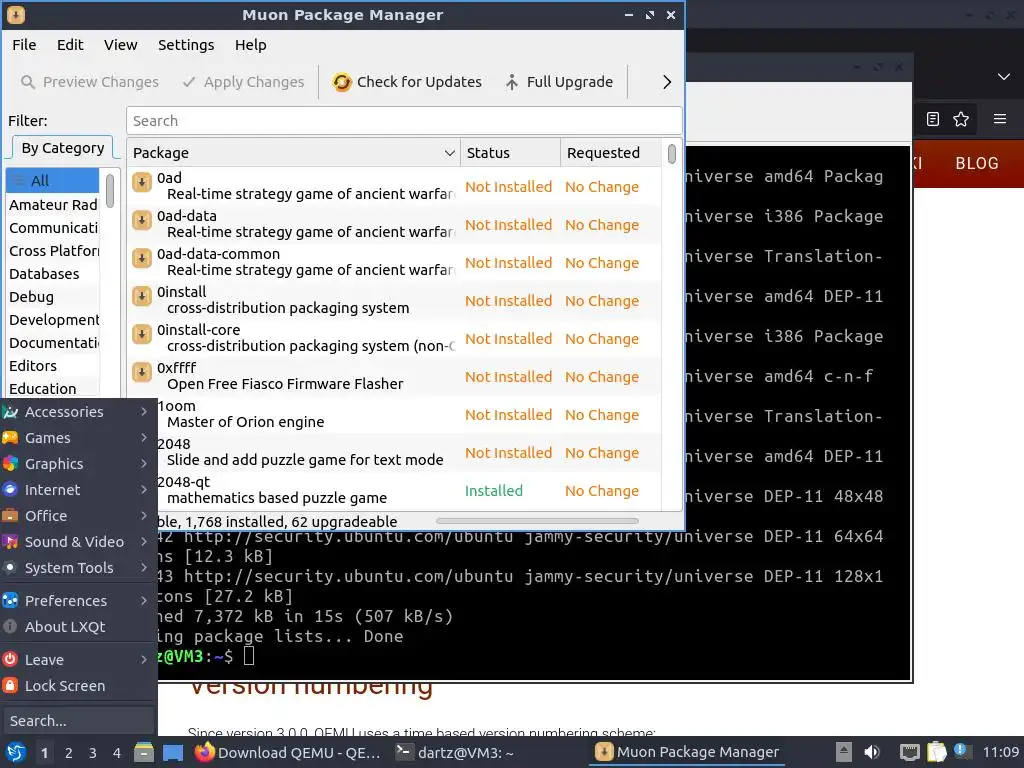Select the Editors category
Screen dimensions: 1024x768
pyautogui.click(x=52, y=366)
